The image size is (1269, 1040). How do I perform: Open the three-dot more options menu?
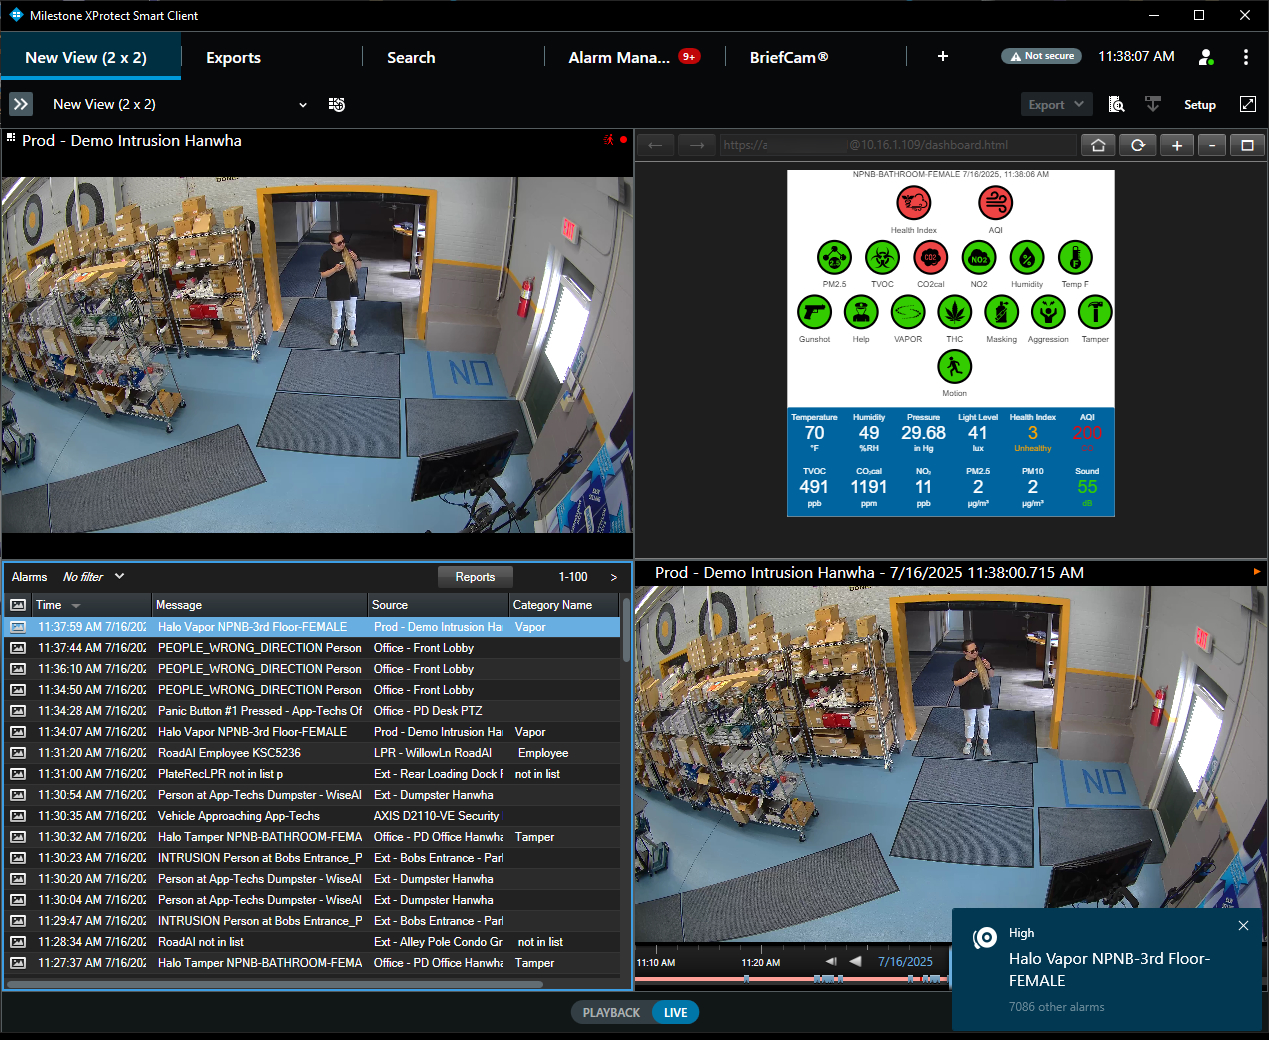(1245, 57)
